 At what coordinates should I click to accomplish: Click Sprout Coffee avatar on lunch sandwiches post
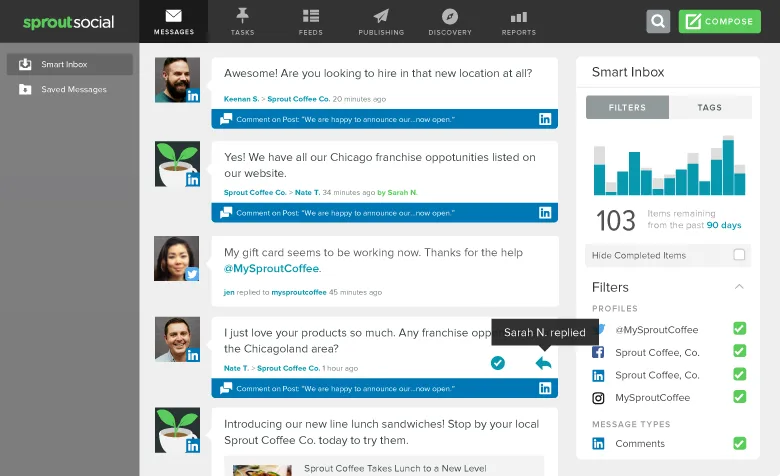click(x=178, y=430)
